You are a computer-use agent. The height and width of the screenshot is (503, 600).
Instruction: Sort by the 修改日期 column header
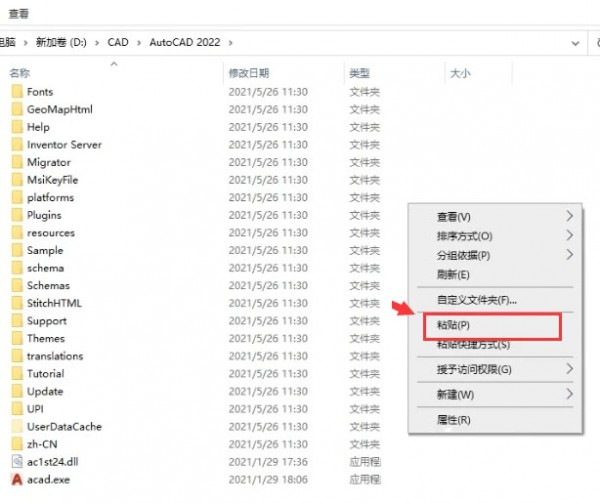249,73
